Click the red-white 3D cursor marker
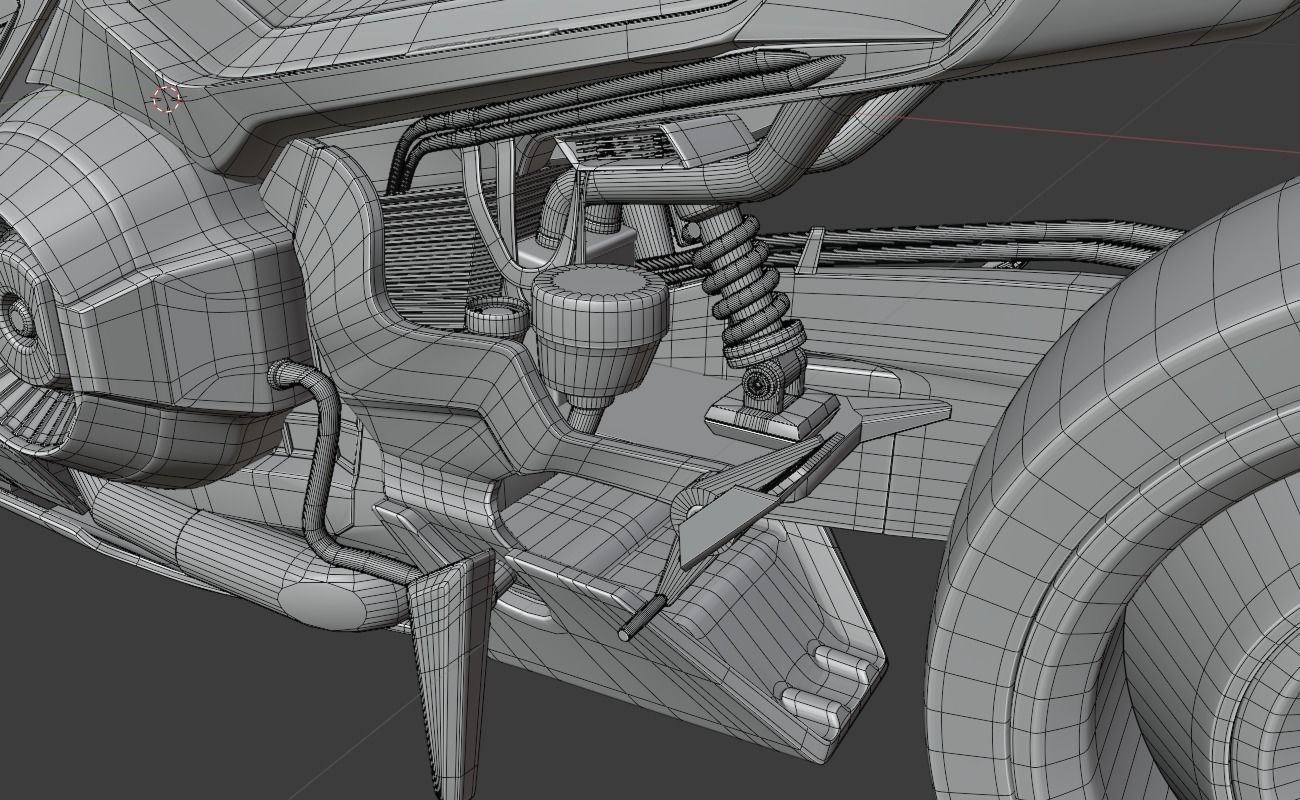Screen dimensions: 1300x800 pos(166,98)
